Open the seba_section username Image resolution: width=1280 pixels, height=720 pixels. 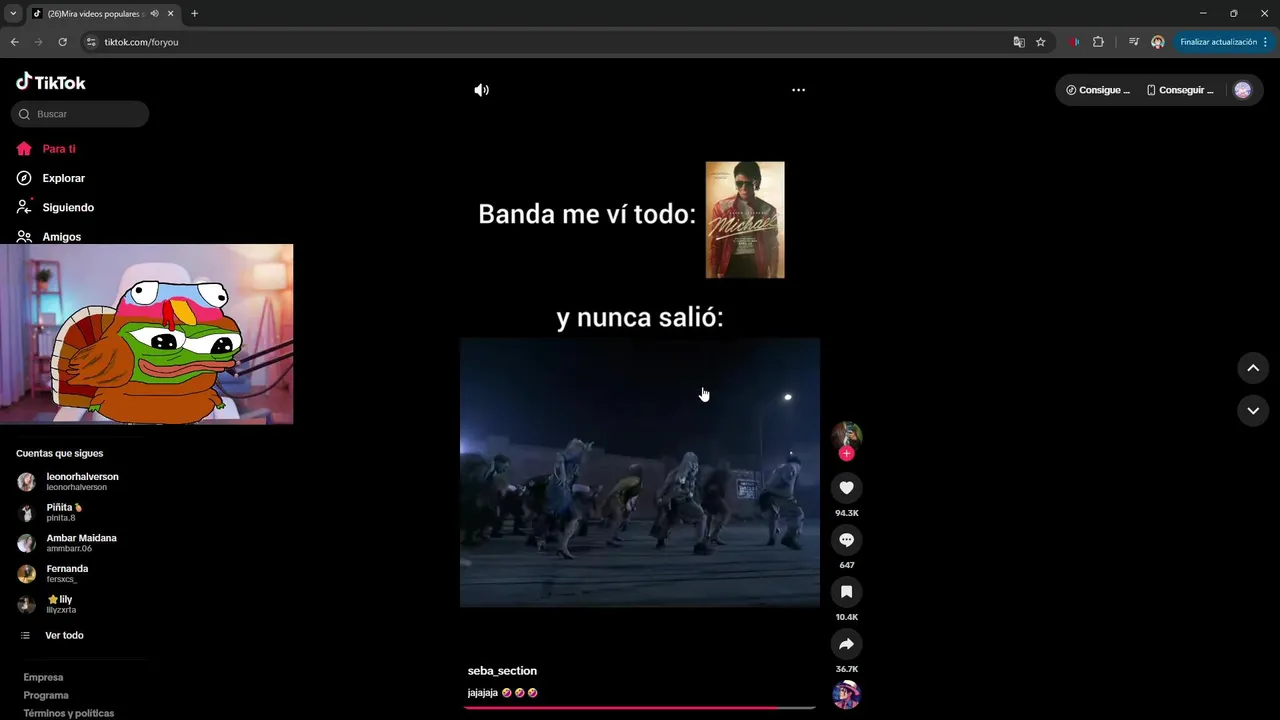[502, 671]
